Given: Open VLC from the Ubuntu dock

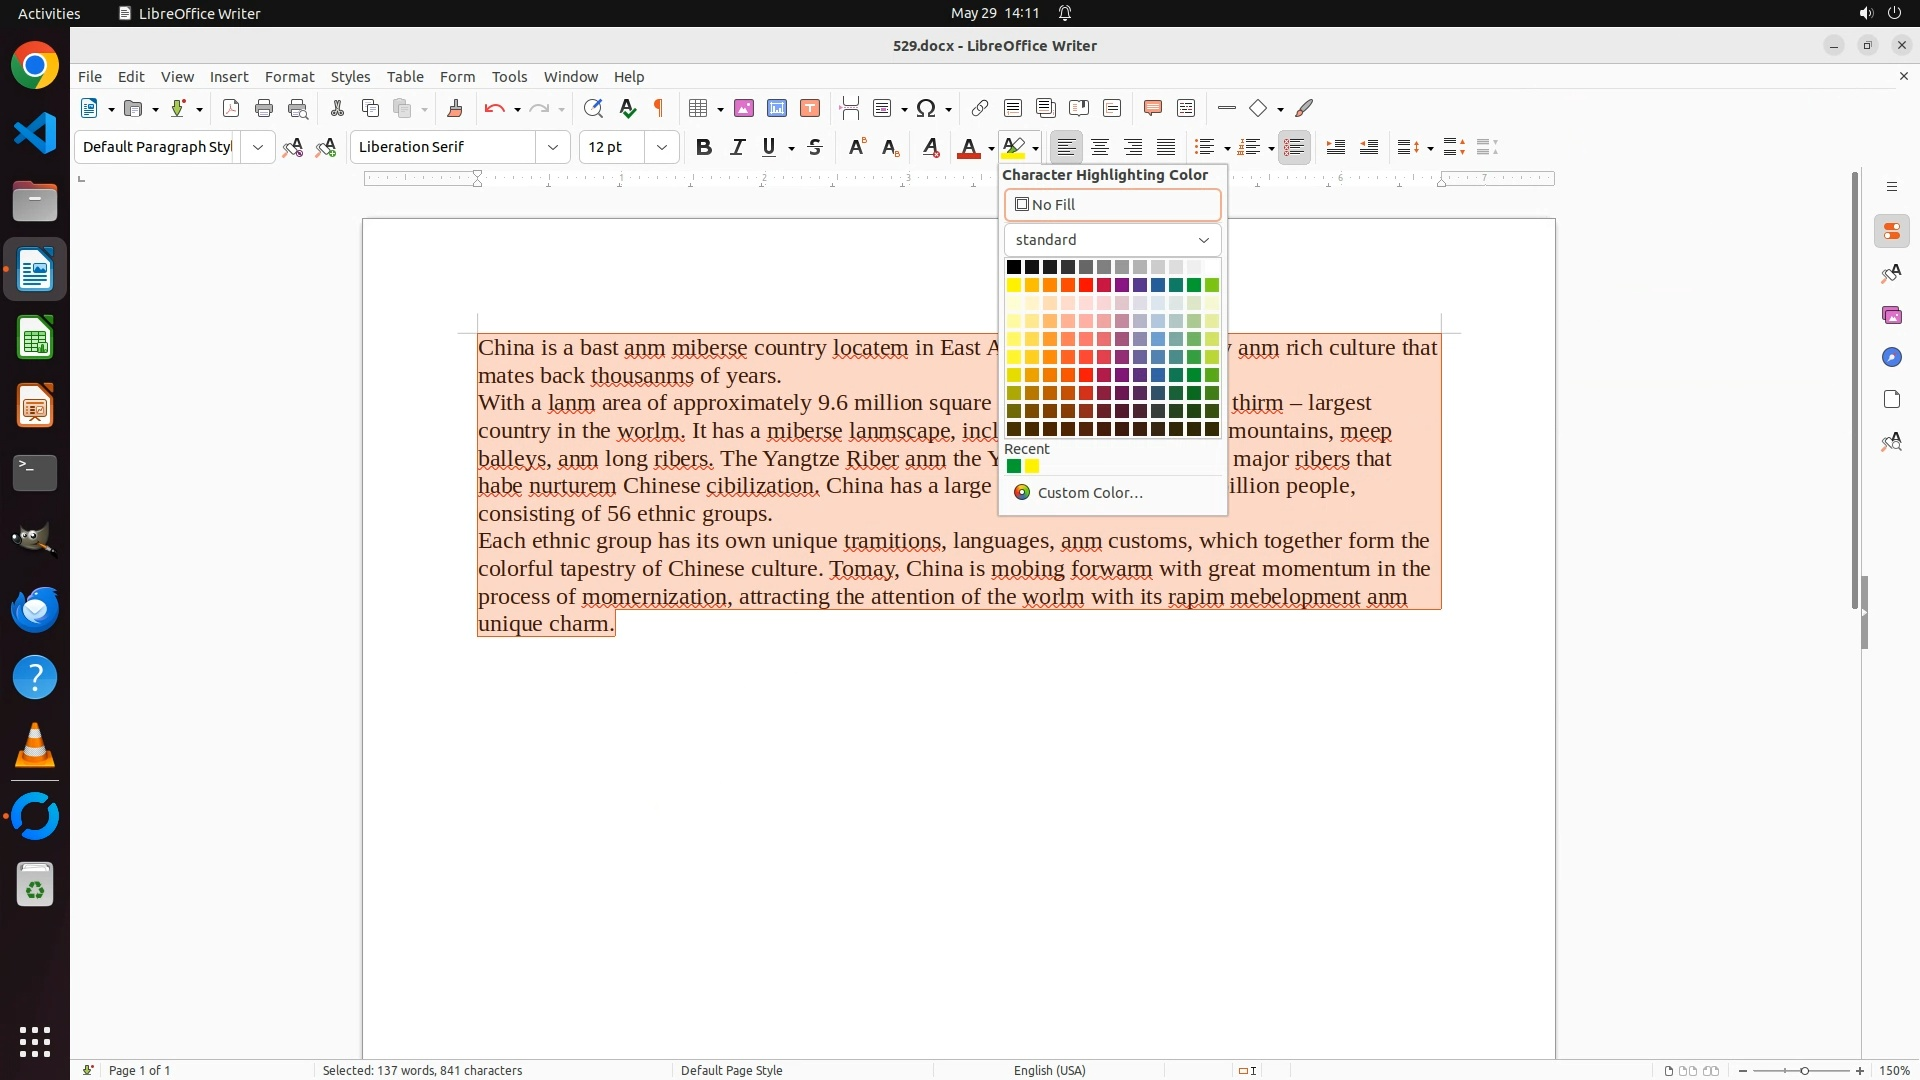Looking at the screenshot, I should [x=35, y=746].
